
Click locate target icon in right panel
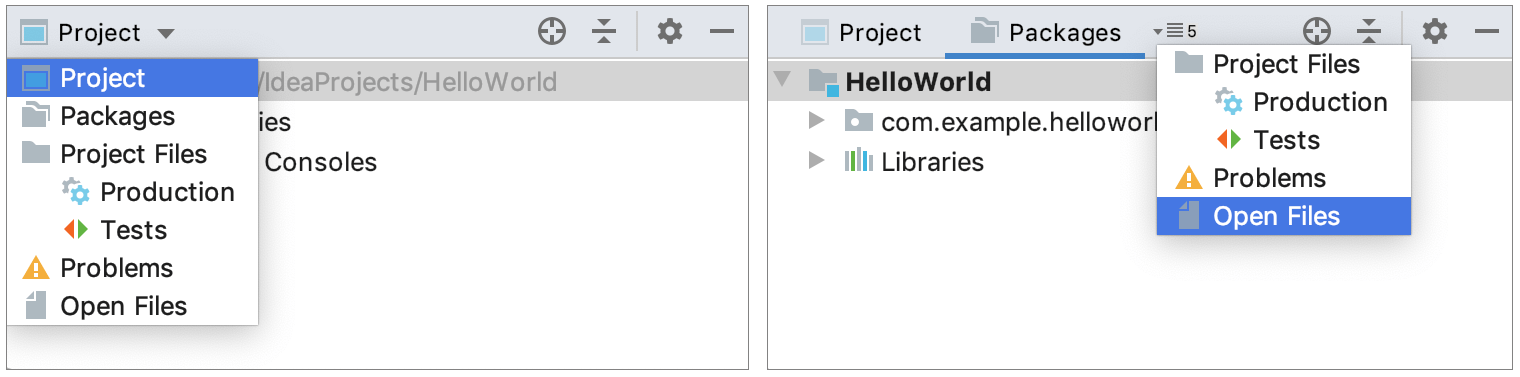[1317, 32]
